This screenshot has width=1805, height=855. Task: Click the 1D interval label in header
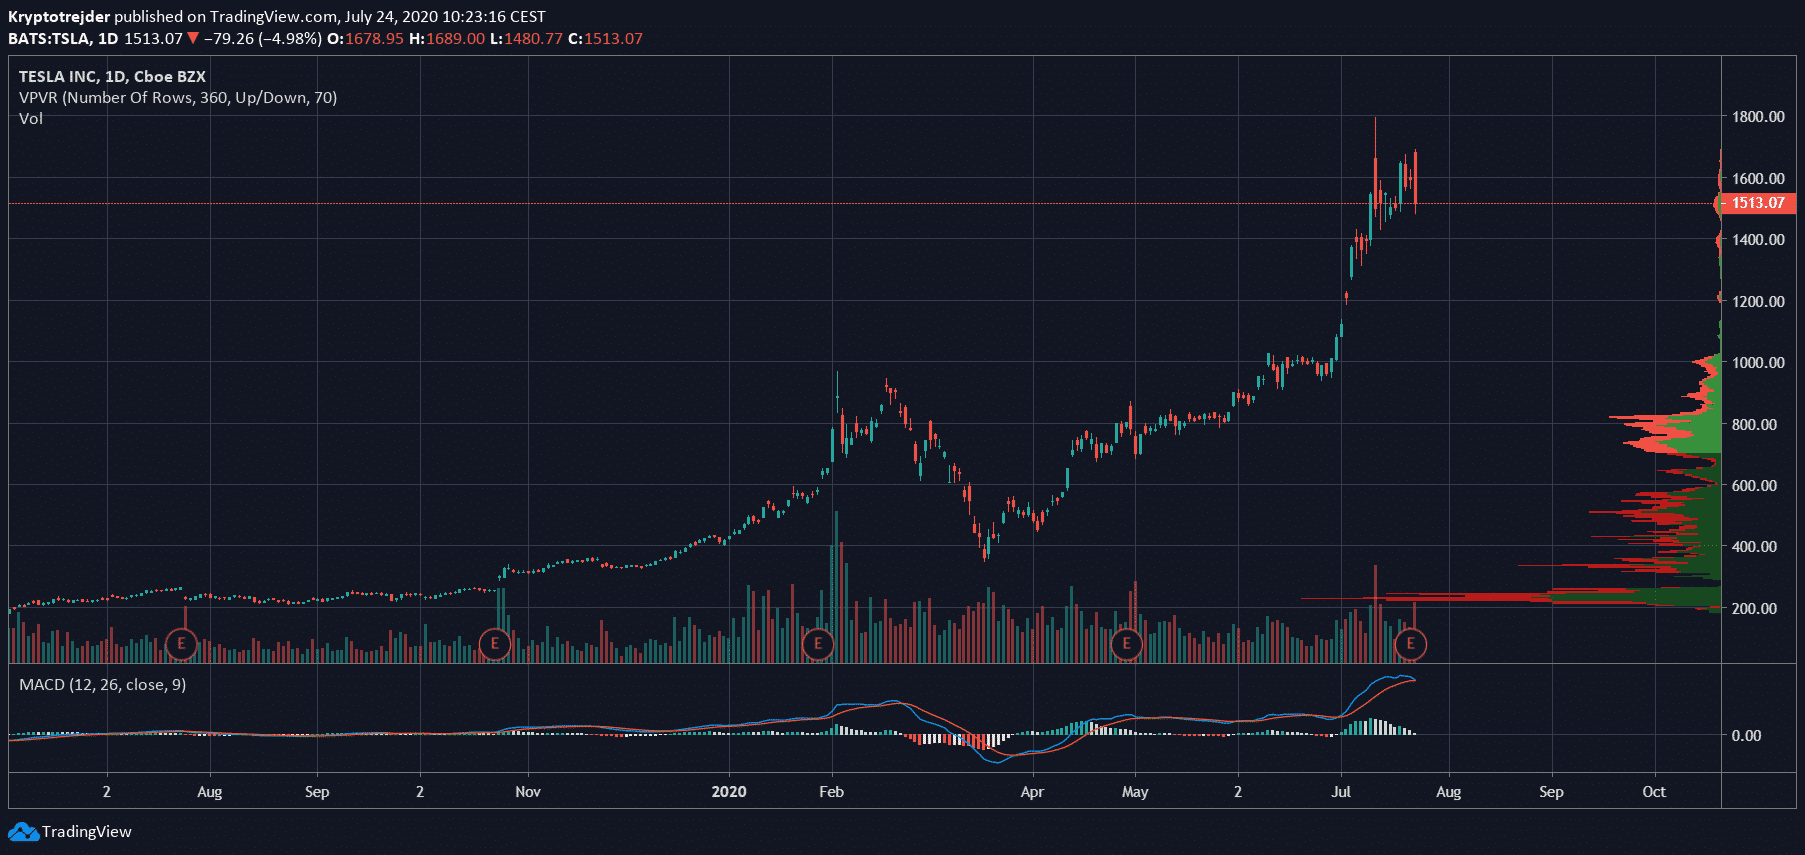[x=107, y=39]
